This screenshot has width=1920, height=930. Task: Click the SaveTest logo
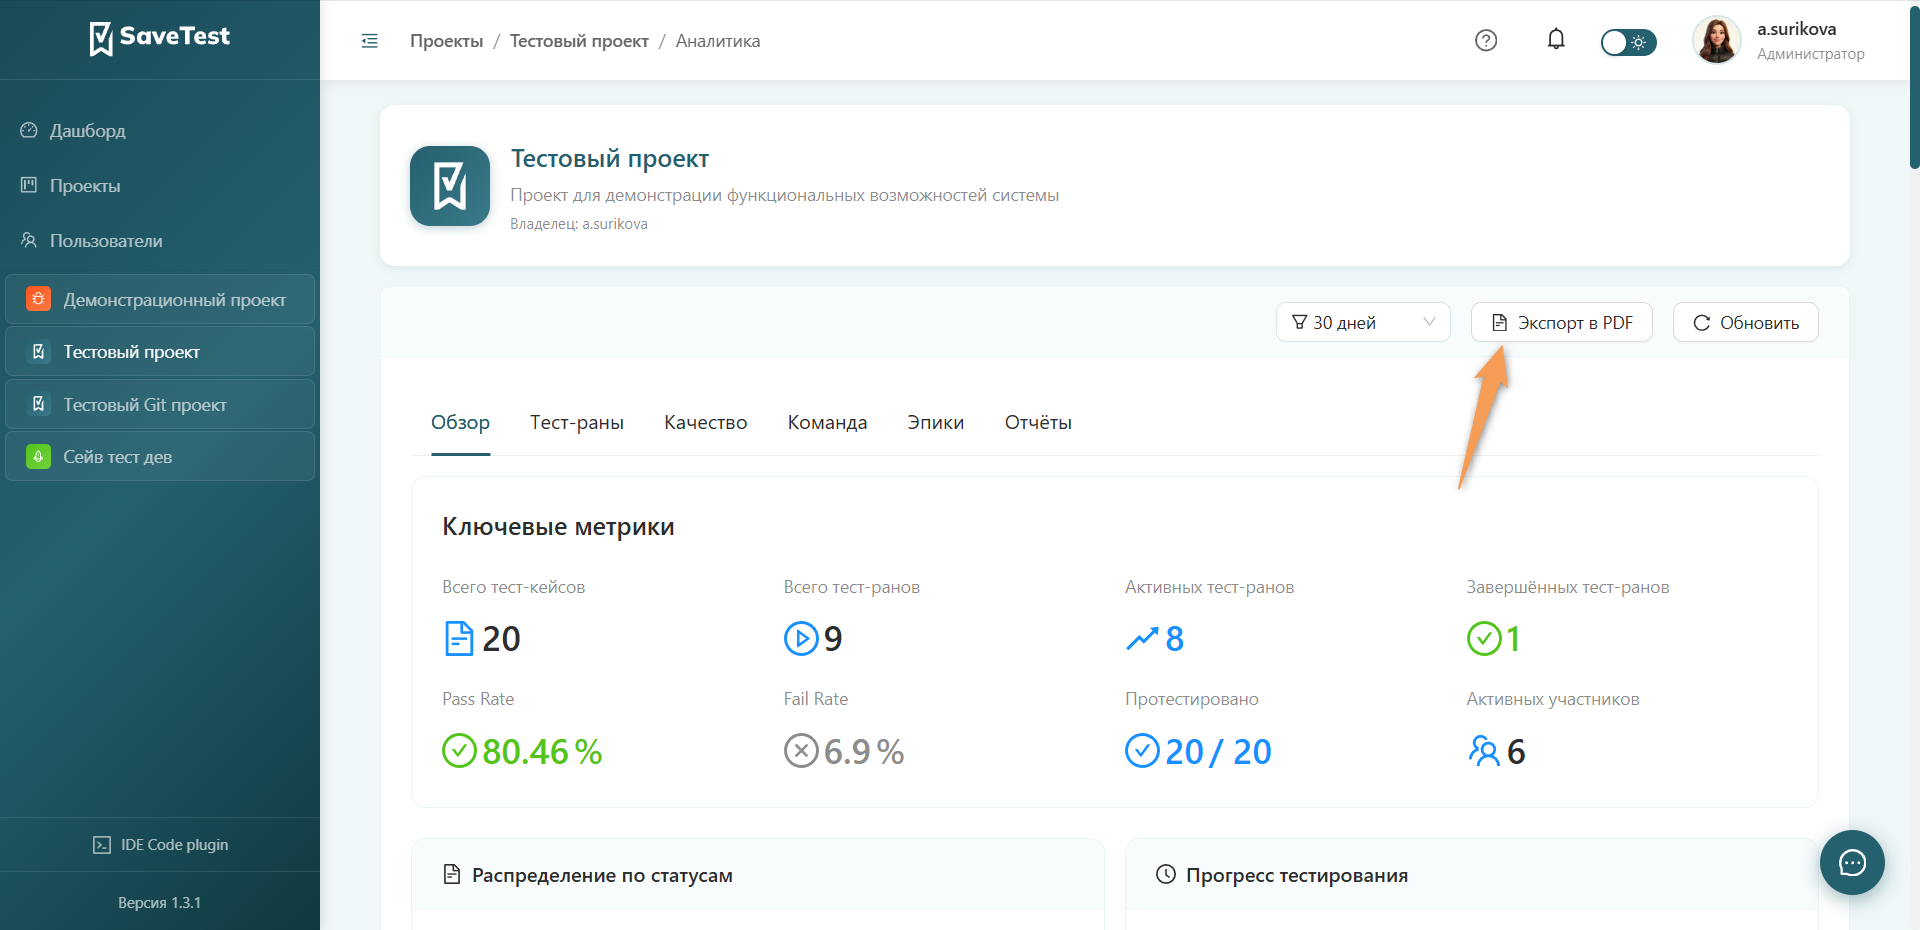tap(160, 38)
